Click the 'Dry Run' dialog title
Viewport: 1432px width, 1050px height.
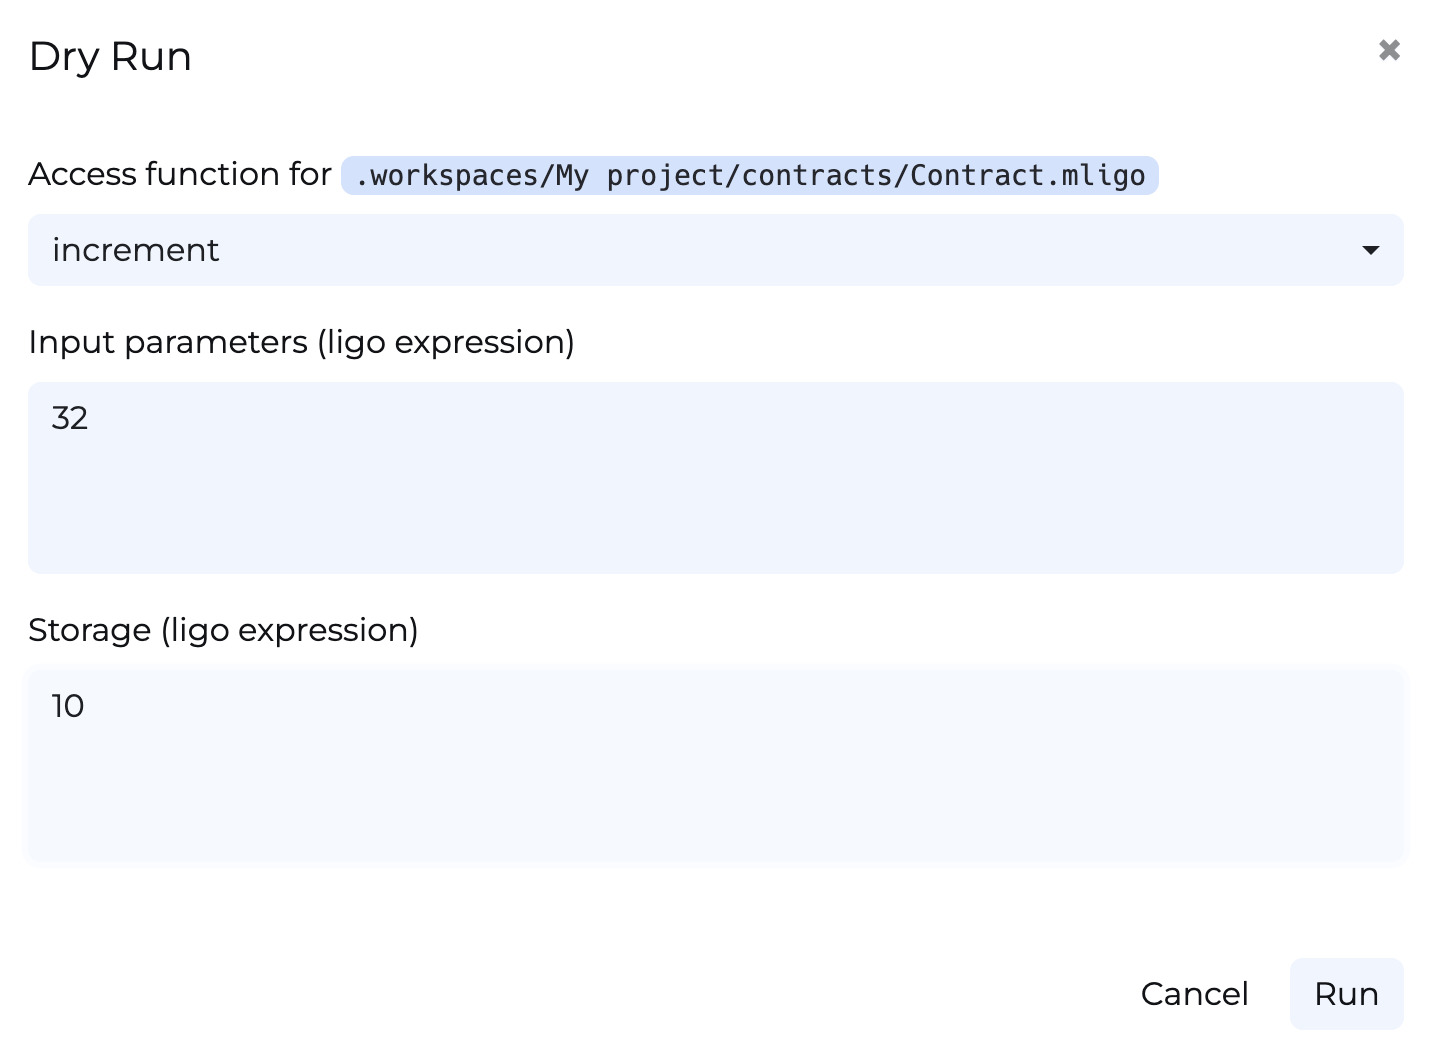coord(110,57)
